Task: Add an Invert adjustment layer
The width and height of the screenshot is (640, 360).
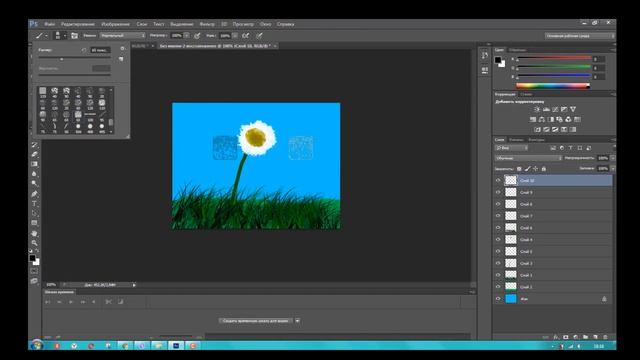Action: tap(537, 130)
